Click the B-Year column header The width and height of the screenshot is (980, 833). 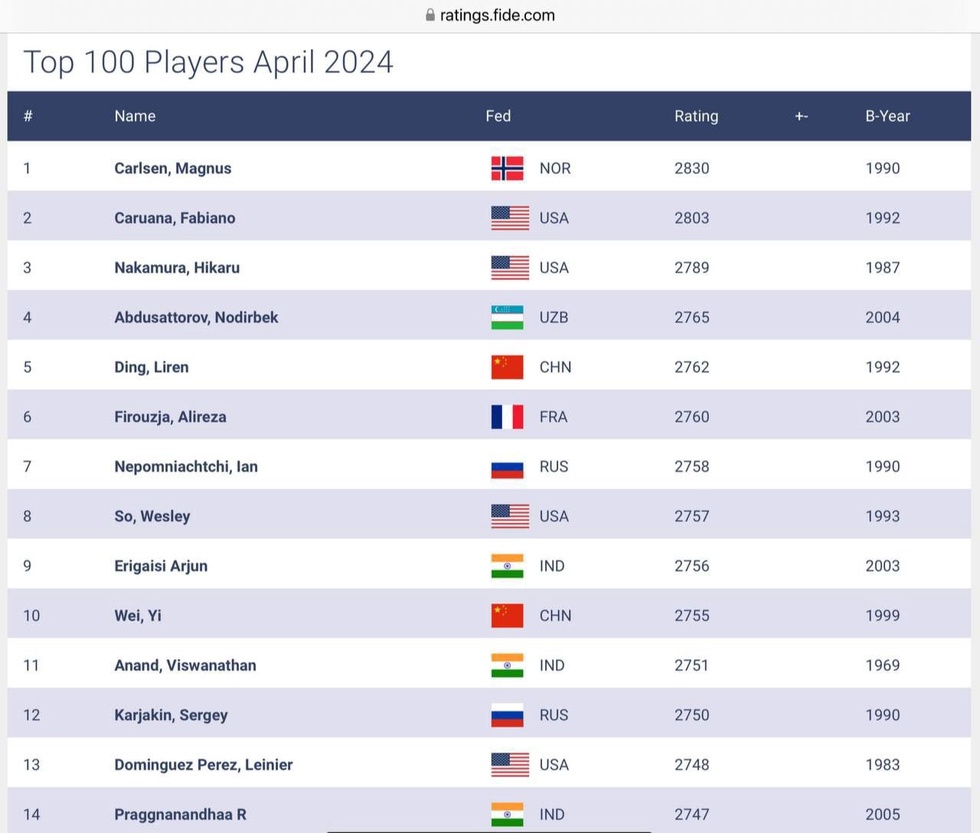point(887,116)
